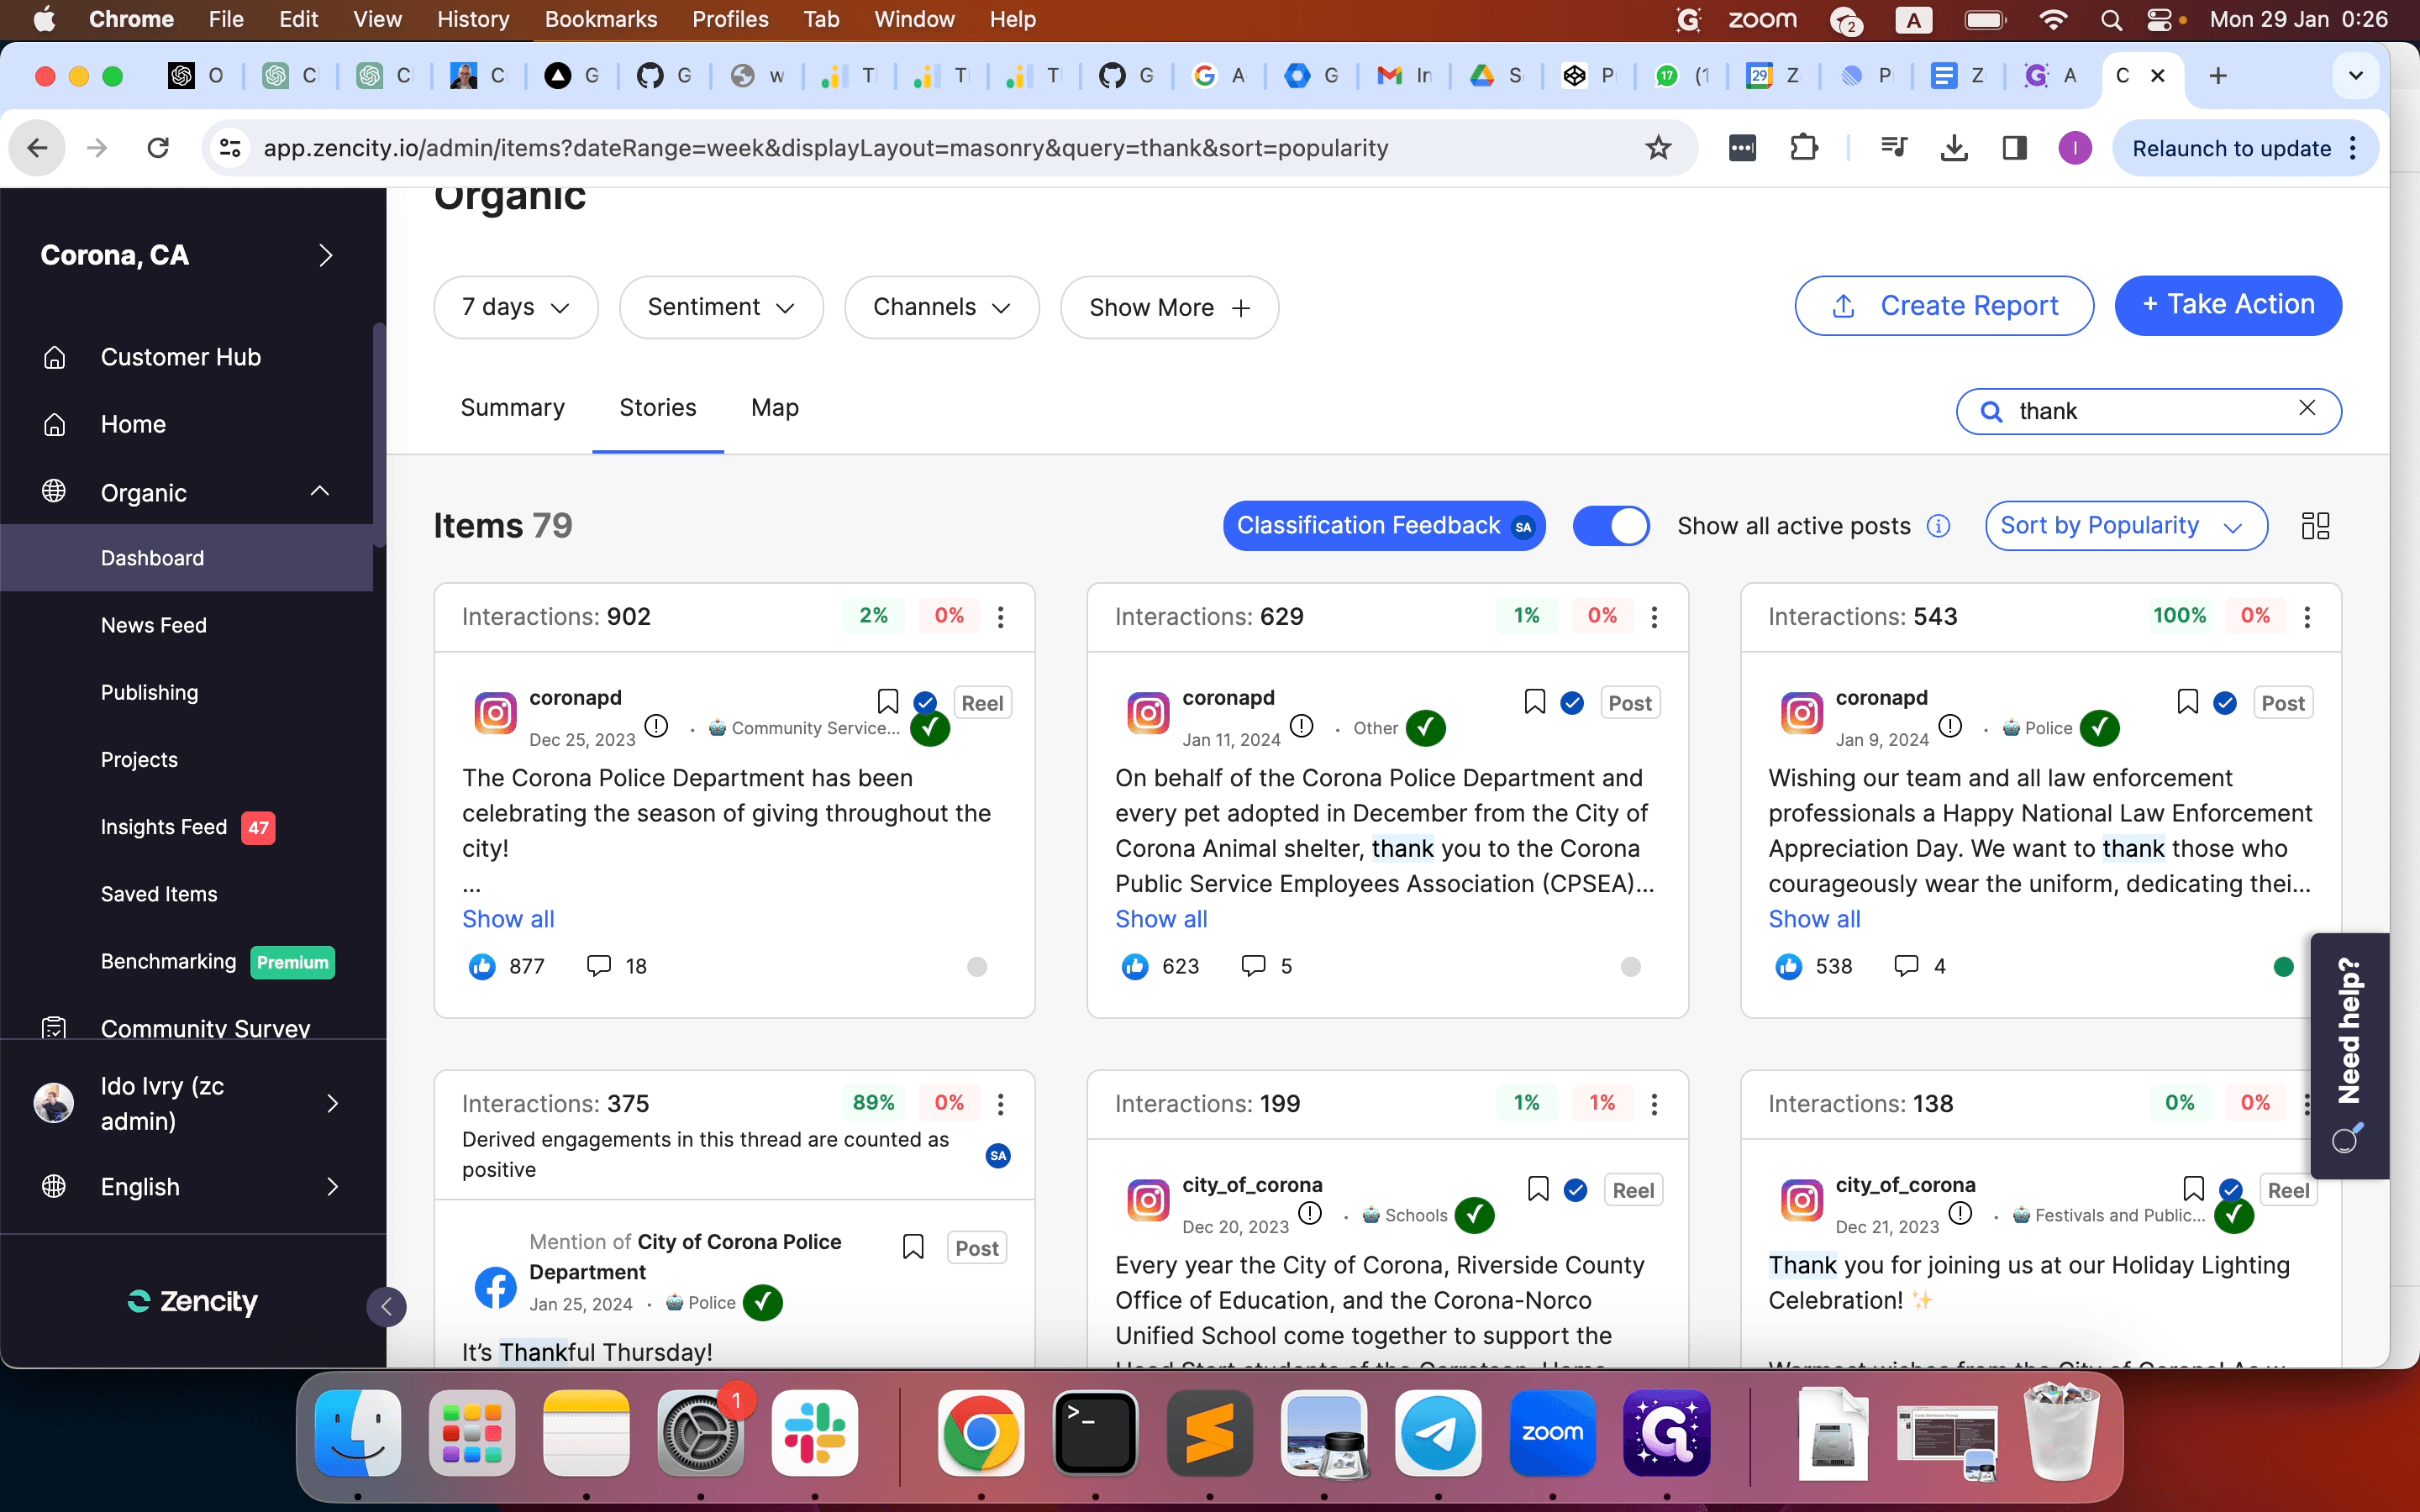Click Instagram icon on Jan 11 coronapd post

pos(1148,713)
